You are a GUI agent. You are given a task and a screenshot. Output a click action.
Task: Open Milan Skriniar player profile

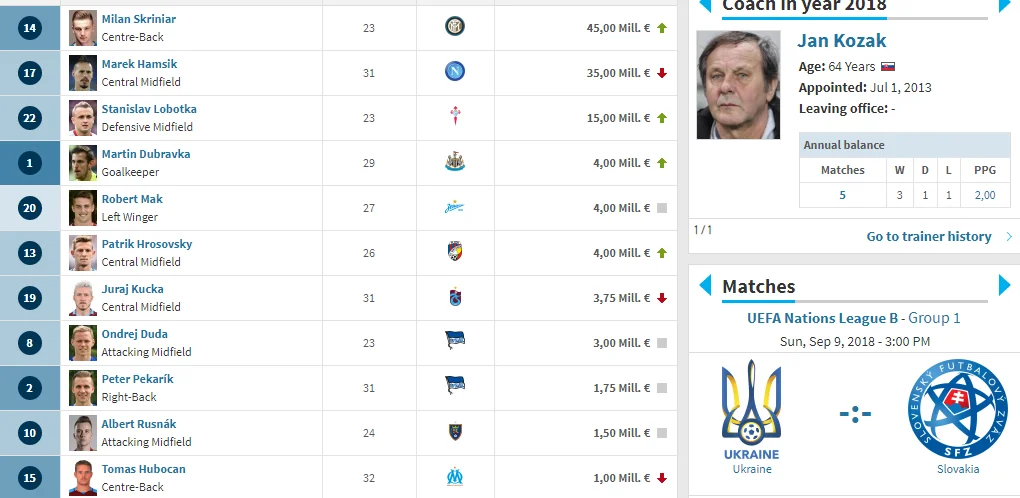click(x=139, y=19)
